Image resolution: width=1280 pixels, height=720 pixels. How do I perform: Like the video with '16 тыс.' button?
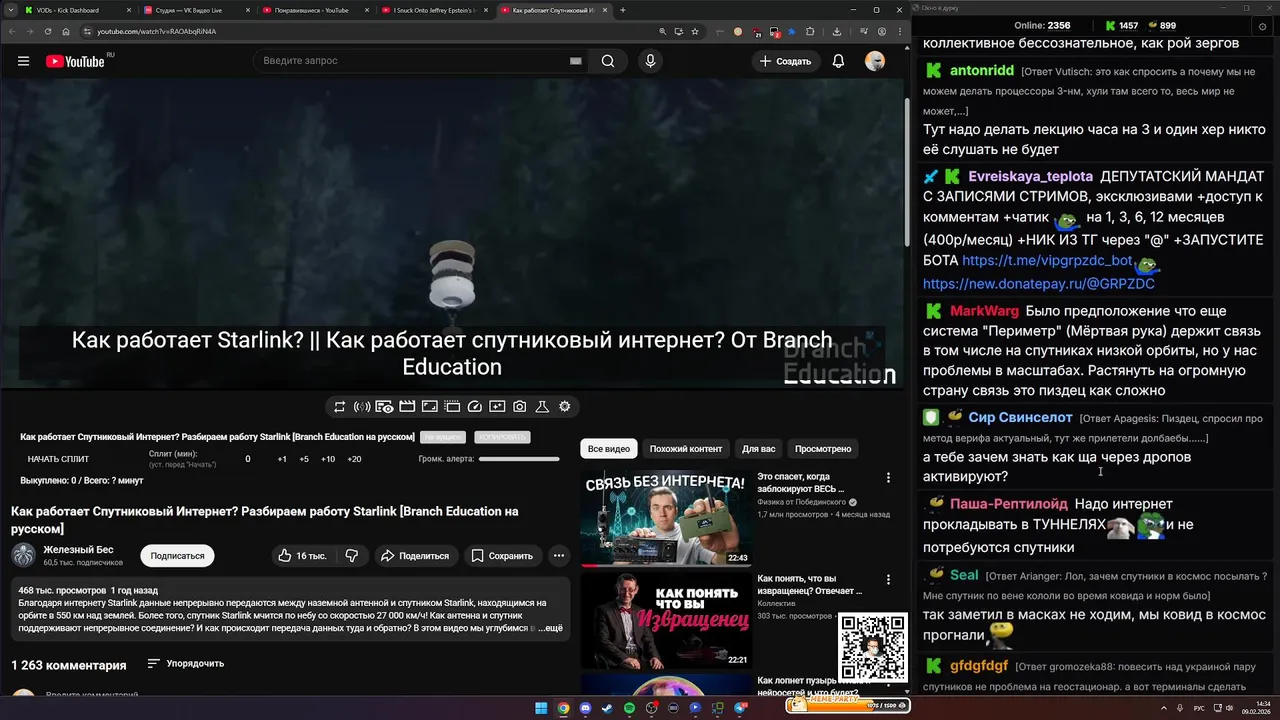(x=302, y=556)
